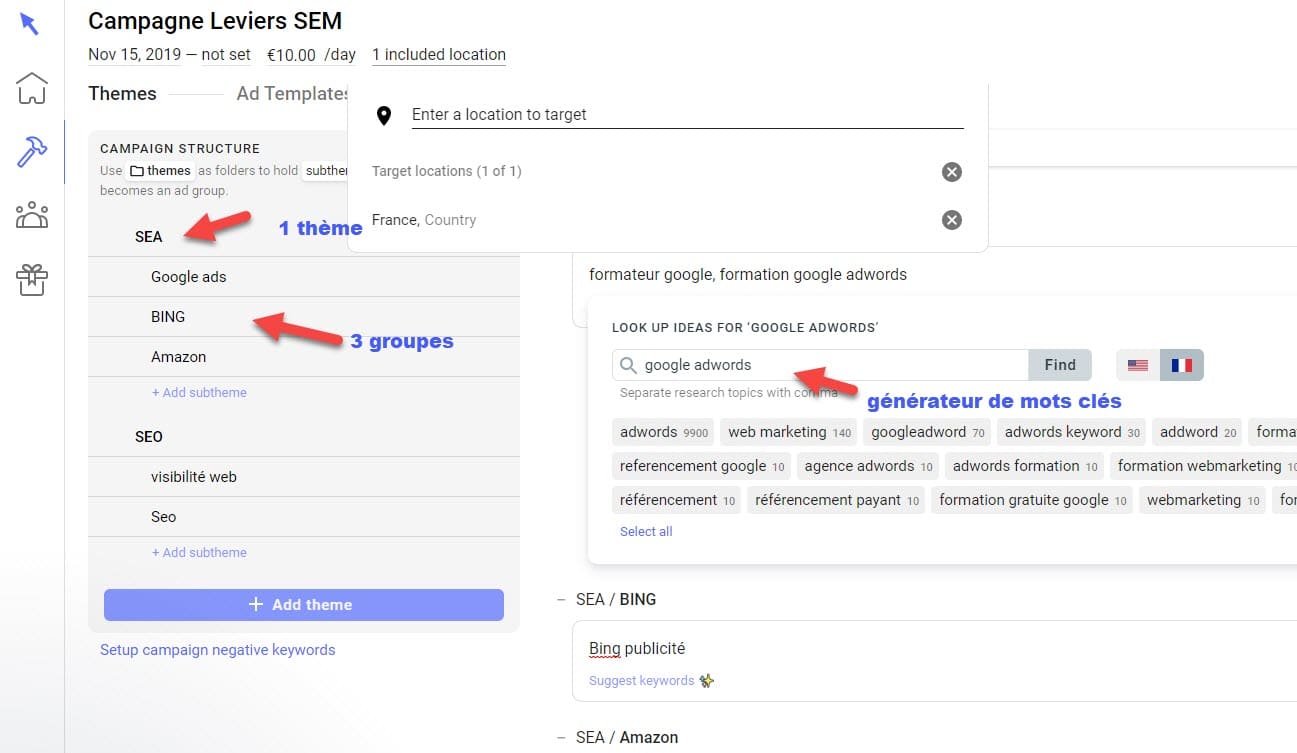Open the home icon in sidebar

[32, 88]
